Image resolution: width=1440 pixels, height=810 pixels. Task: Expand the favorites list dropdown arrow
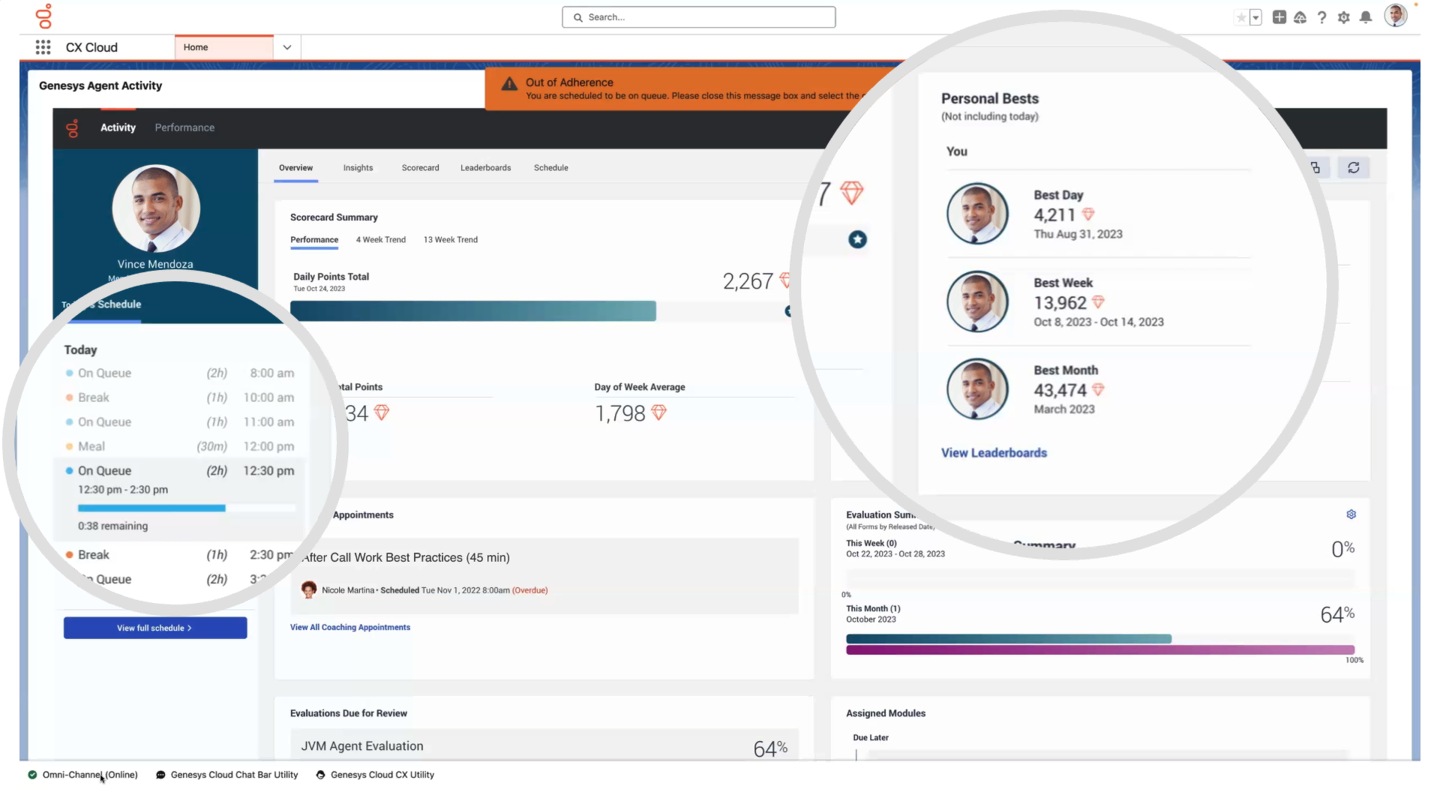(x=1256, y=17)
